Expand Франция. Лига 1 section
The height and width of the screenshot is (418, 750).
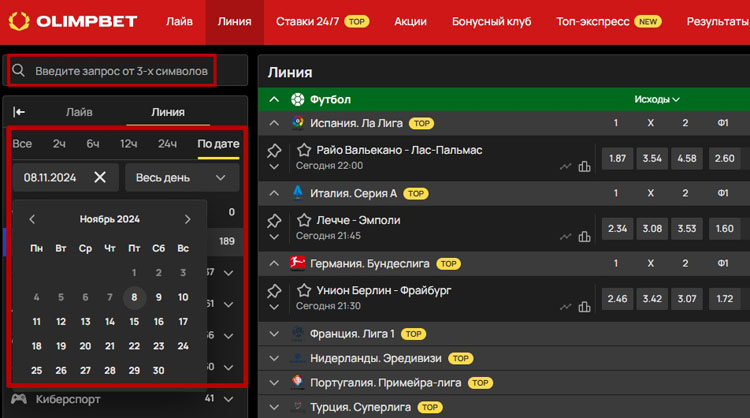274,334
